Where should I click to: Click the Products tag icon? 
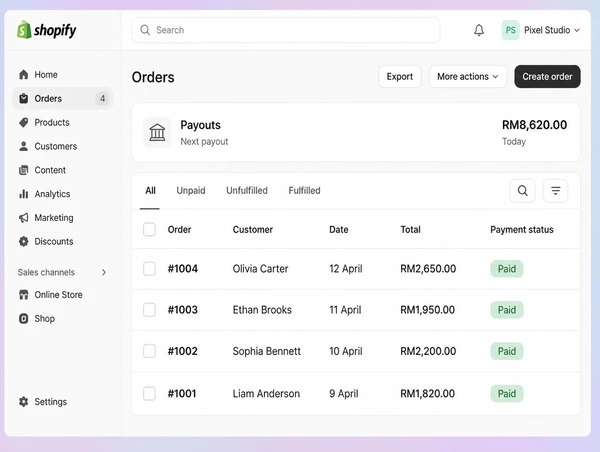pyautogui.click(x=24, y=122)
